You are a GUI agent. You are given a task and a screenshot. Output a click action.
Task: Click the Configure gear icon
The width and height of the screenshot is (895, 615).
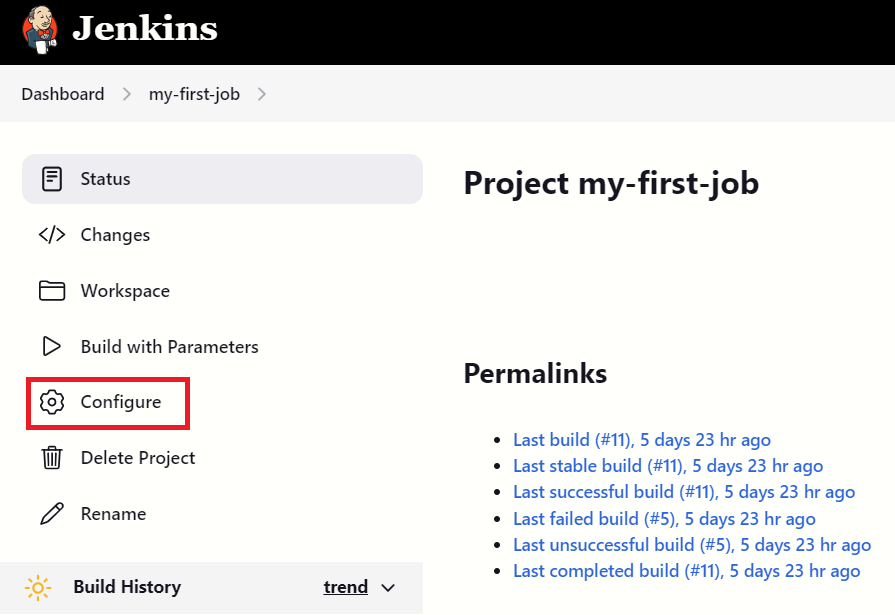(x=52, y=402)
